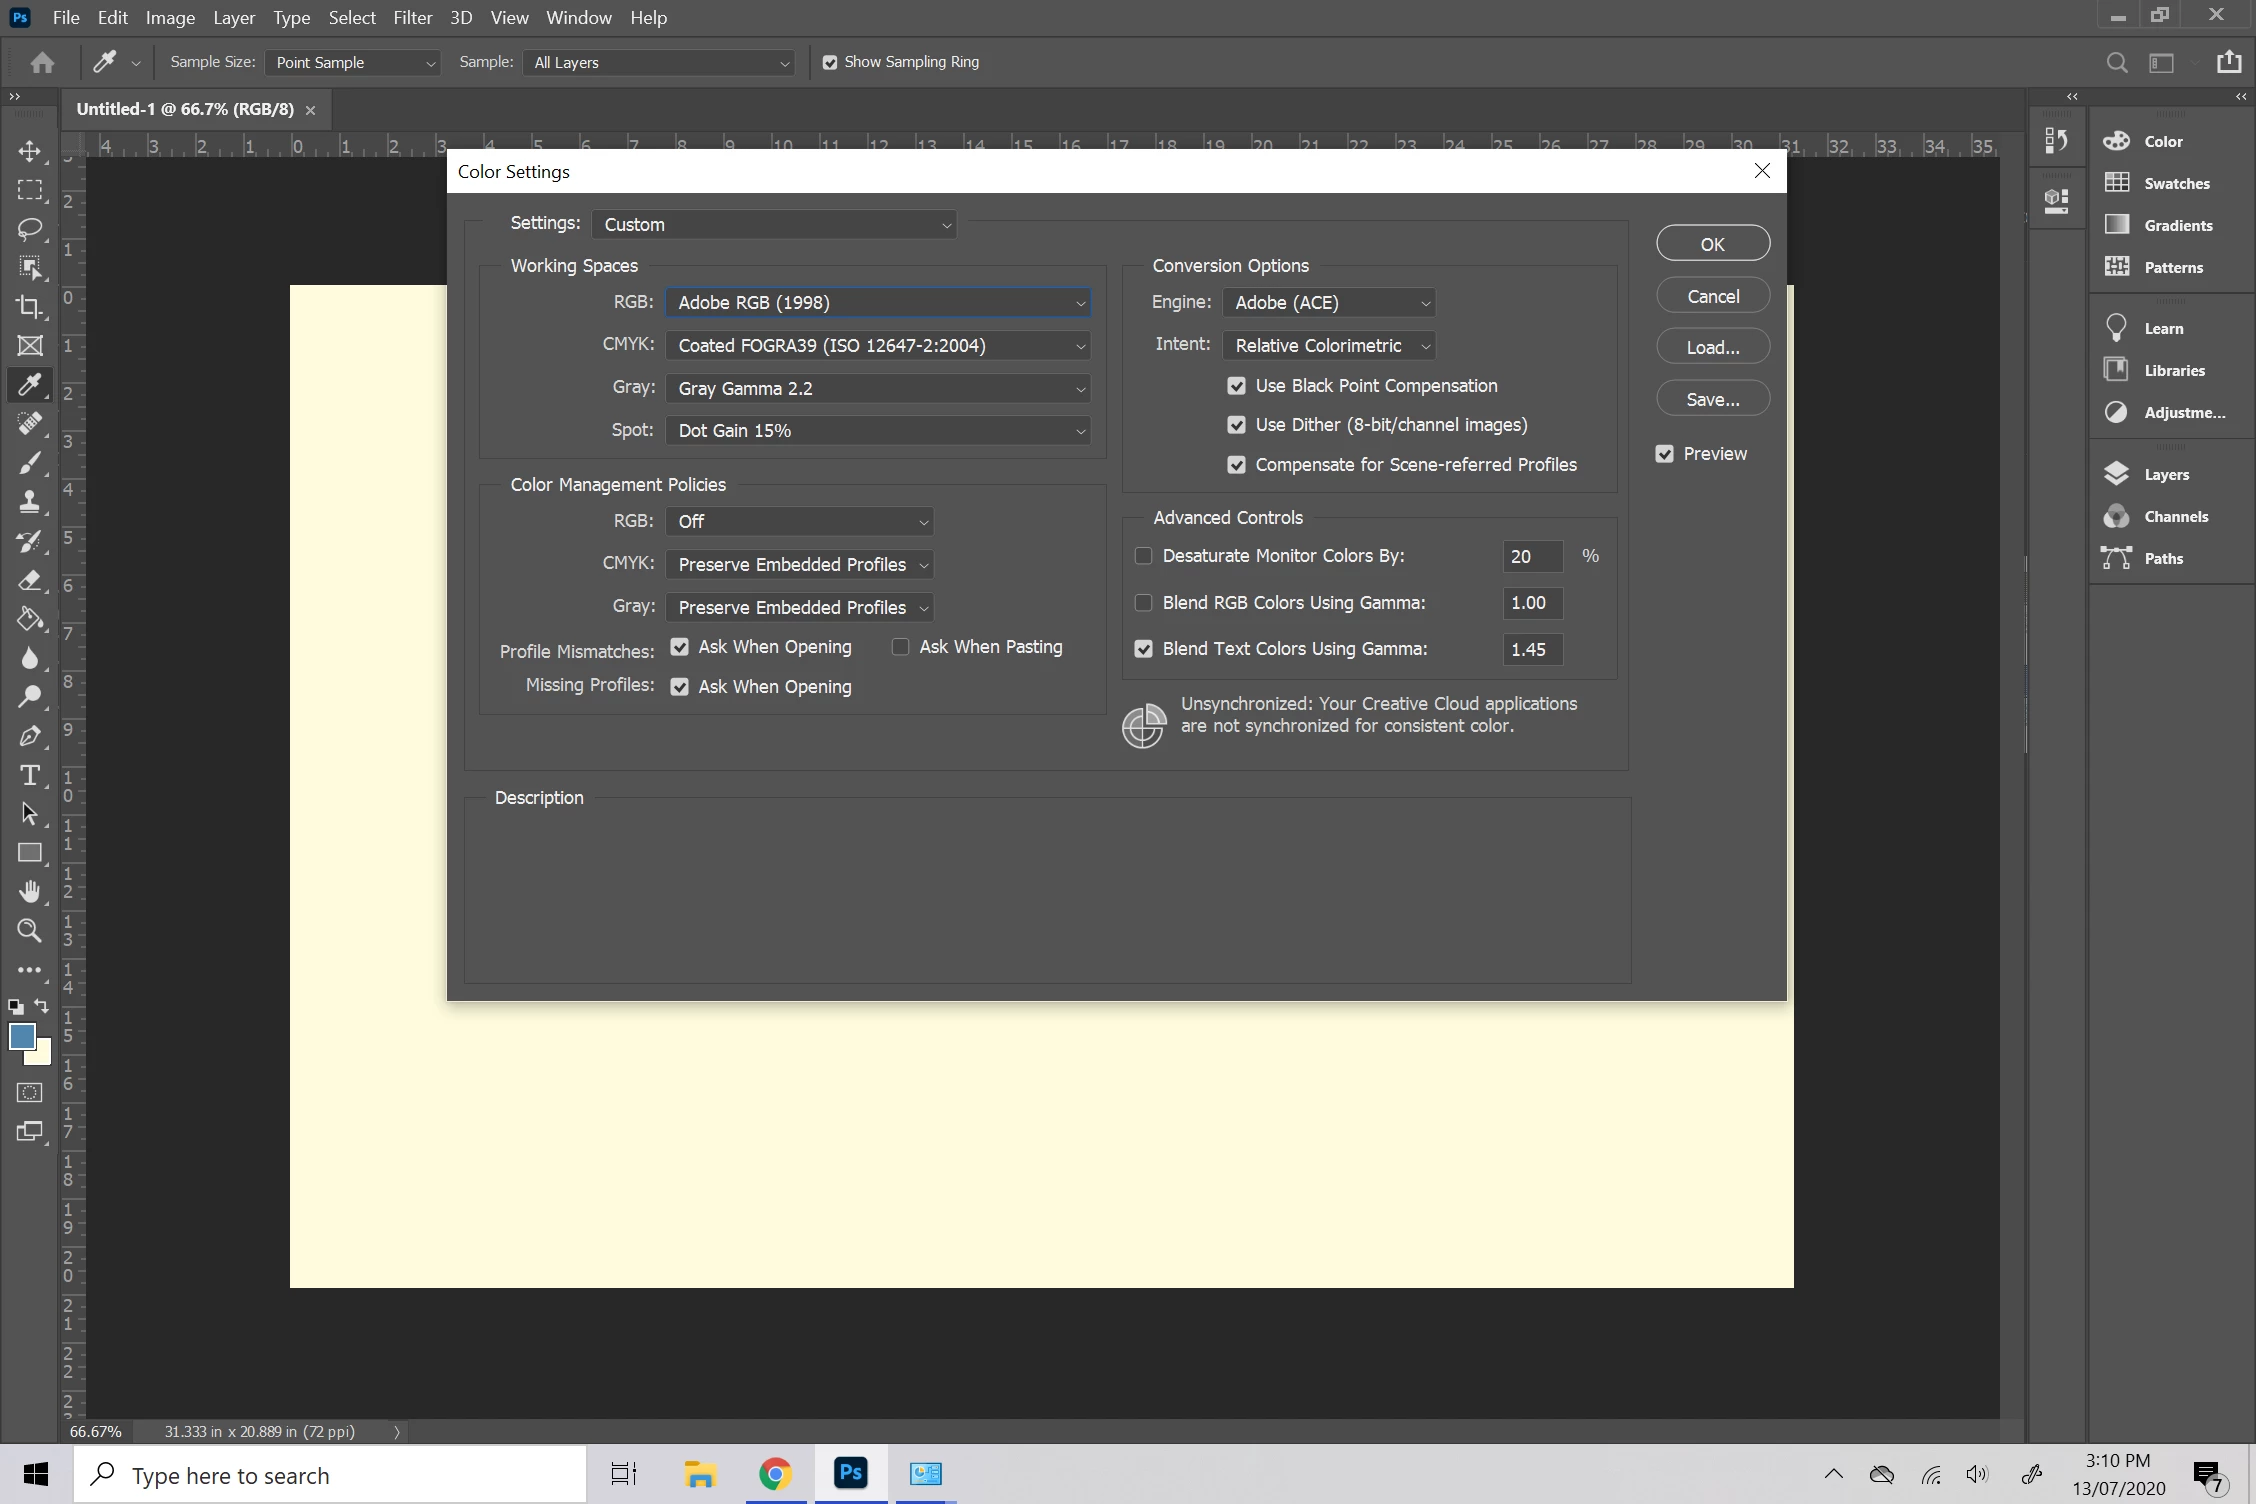
Task: Select the Brush tool
Action: coord(30,463)
